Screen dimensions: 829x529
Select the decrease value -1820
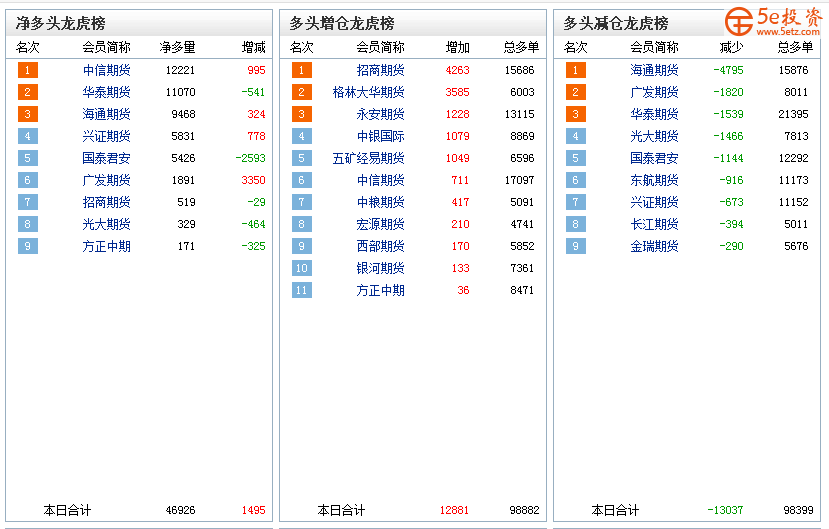tap(728, 92)
